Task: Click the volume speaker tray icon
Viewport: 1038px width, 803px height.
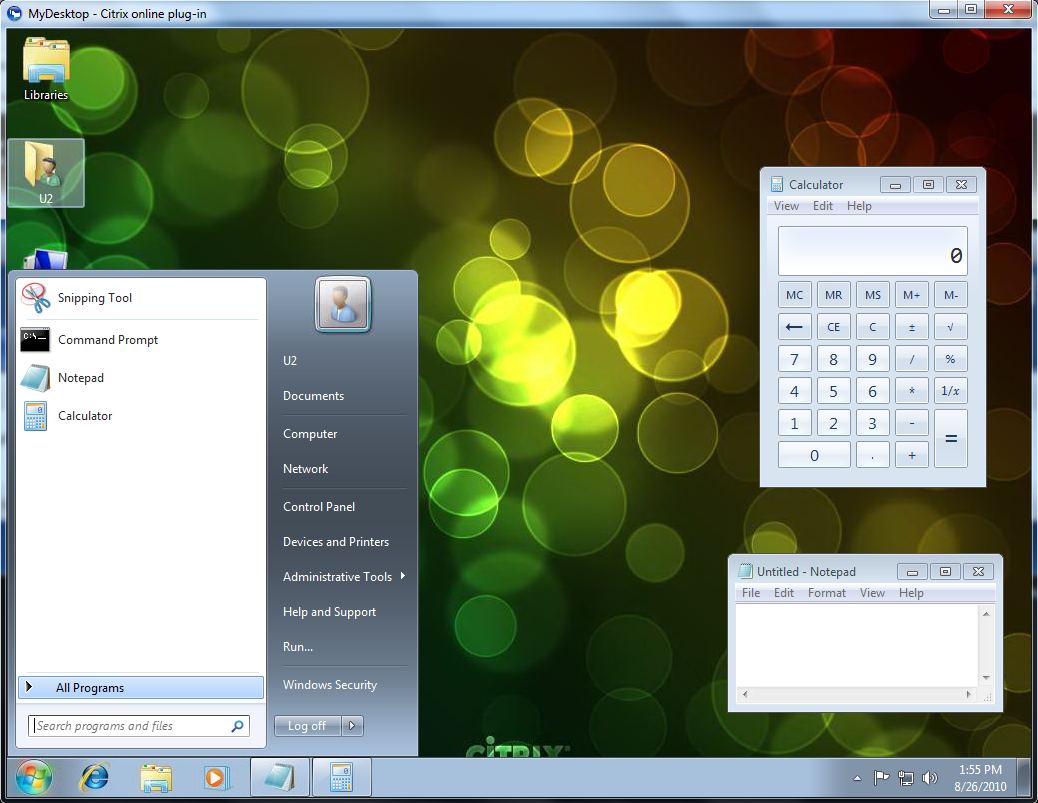Action: tap(930, 778)
